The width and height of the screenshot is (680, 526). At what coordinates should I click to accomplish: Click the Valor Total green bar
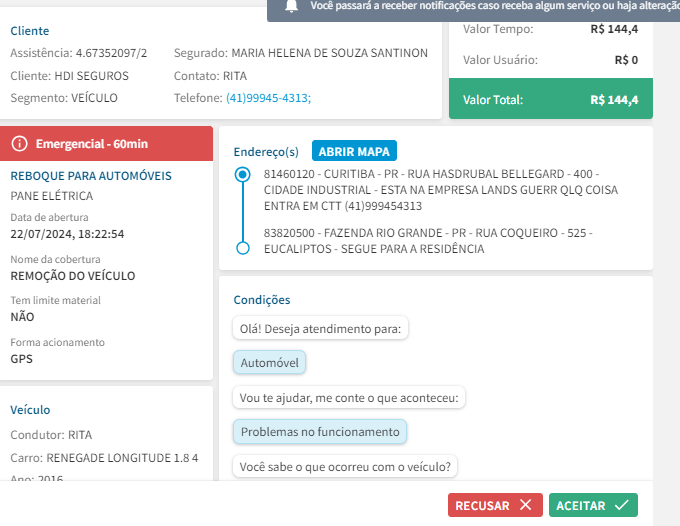point(550,99)
